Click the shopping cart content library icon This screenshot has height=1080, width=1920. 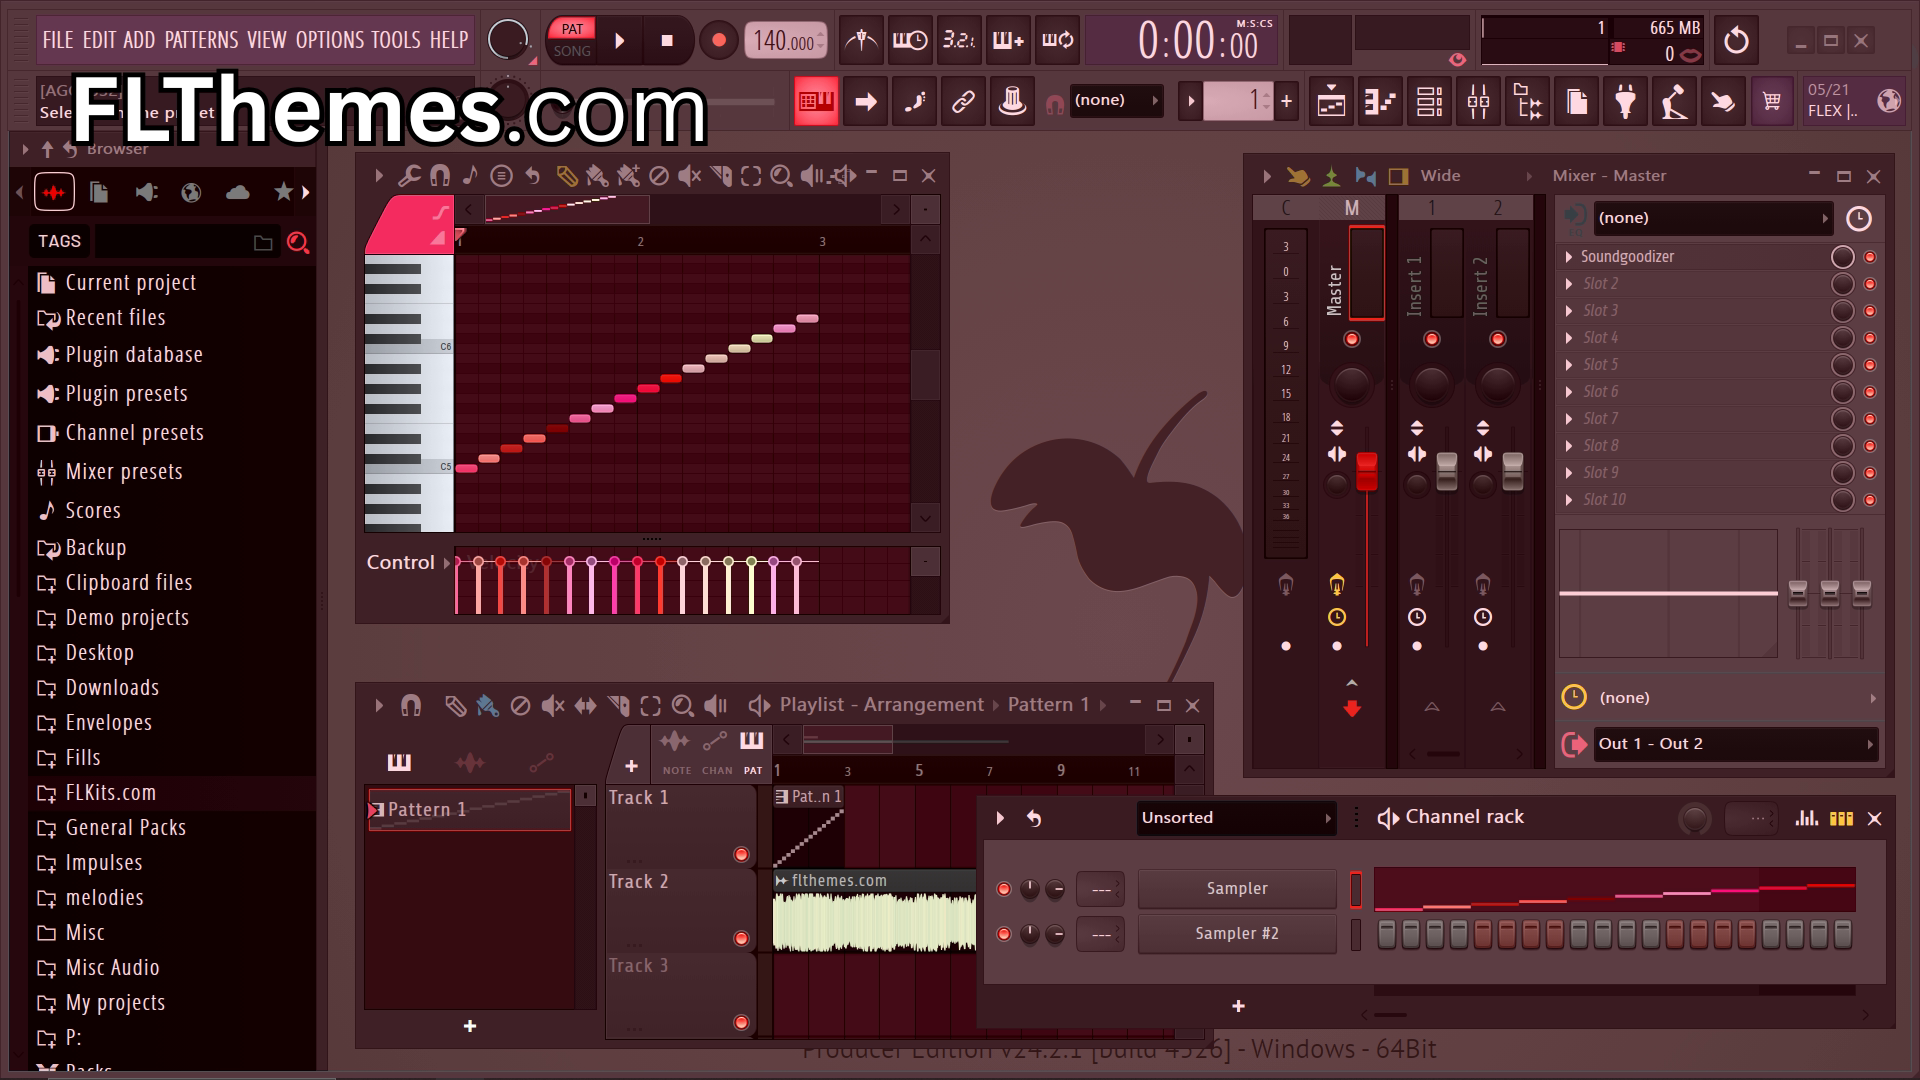pyautogui.click(x=1772, y=101)
